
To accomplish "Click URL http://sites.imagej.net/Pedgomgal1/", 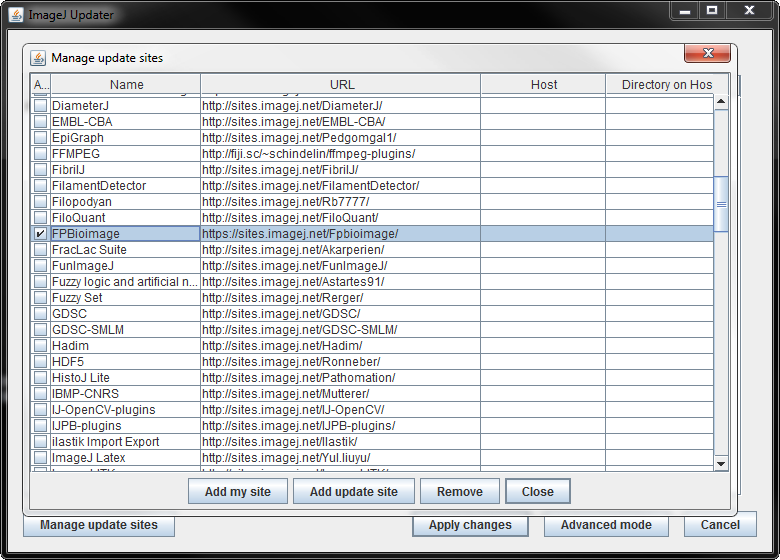I will [x=341, y=138].
